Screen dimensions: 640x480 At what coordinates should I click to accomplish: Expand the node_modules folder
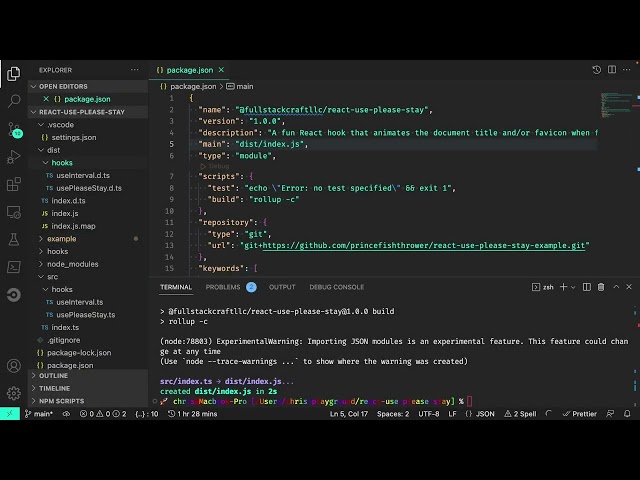coord(88,264)
